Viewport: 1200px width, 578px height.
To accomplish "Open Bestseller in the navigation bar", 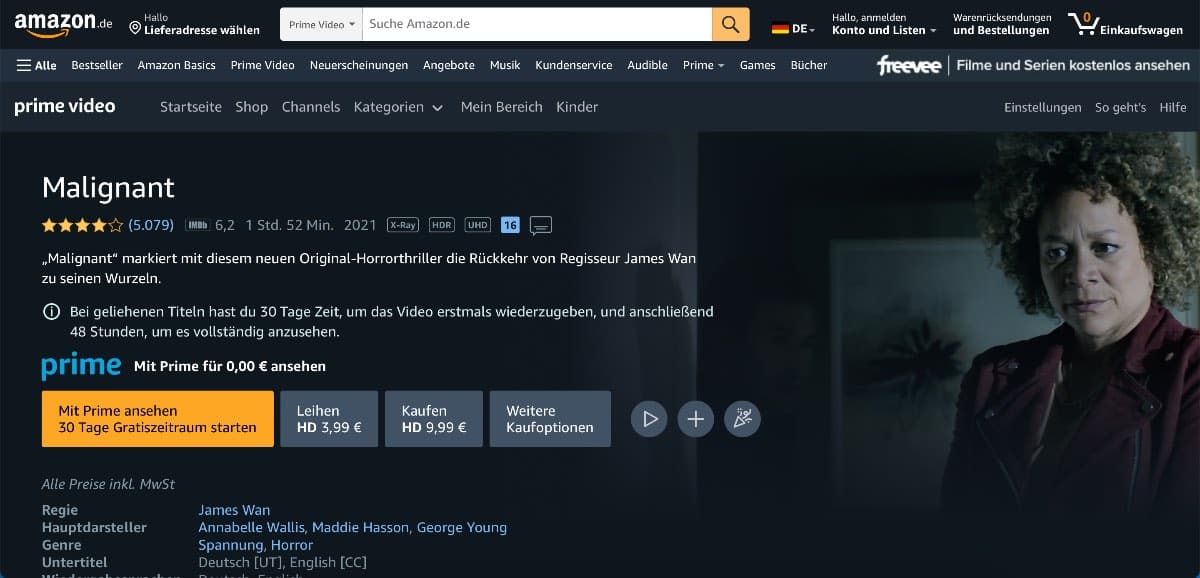I will point(97,65).
